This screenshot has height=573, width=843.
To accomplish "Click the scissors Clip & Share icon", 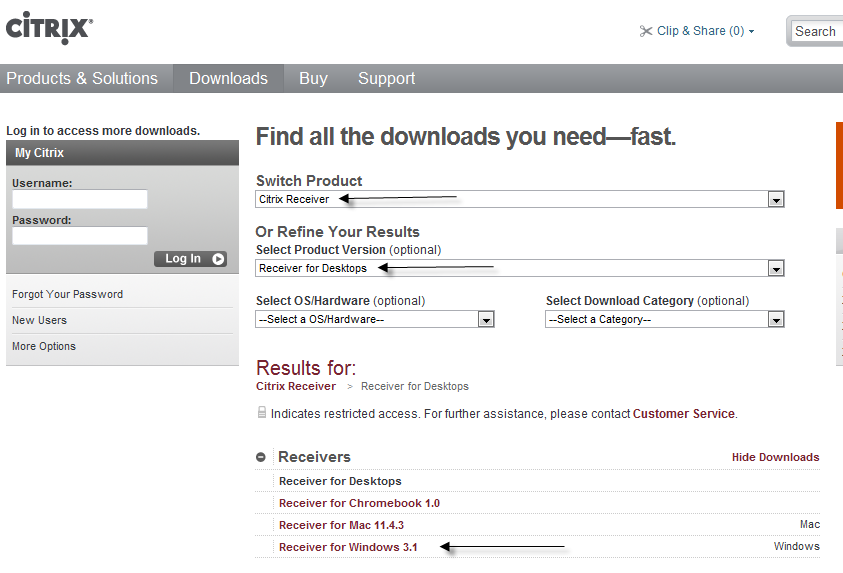I will (x=646, y=31).
